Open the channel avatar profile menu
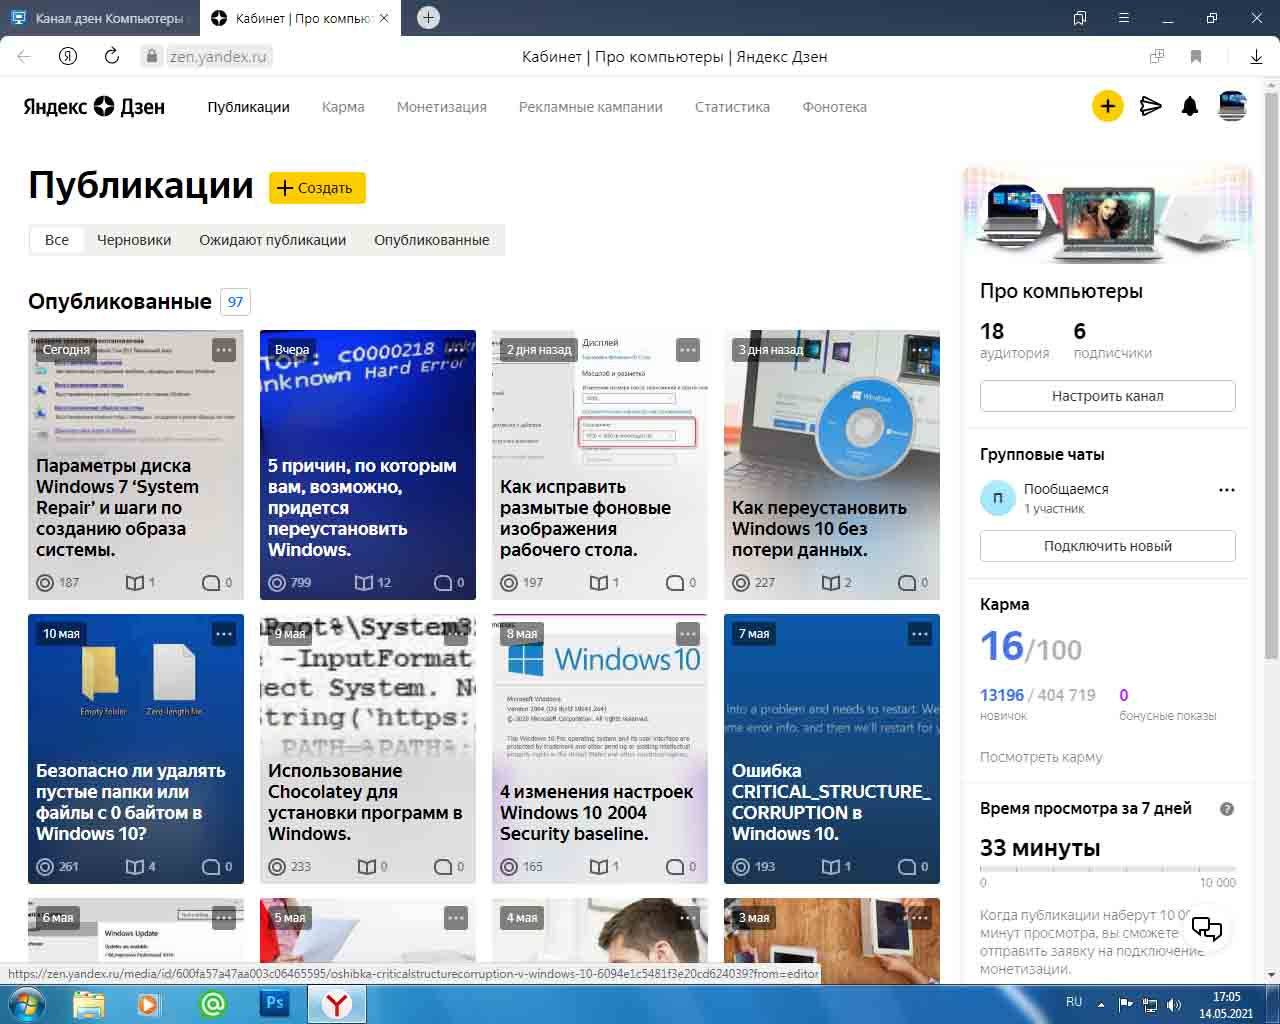The image size is (1280, 1024). click(x=1232, y=106)
